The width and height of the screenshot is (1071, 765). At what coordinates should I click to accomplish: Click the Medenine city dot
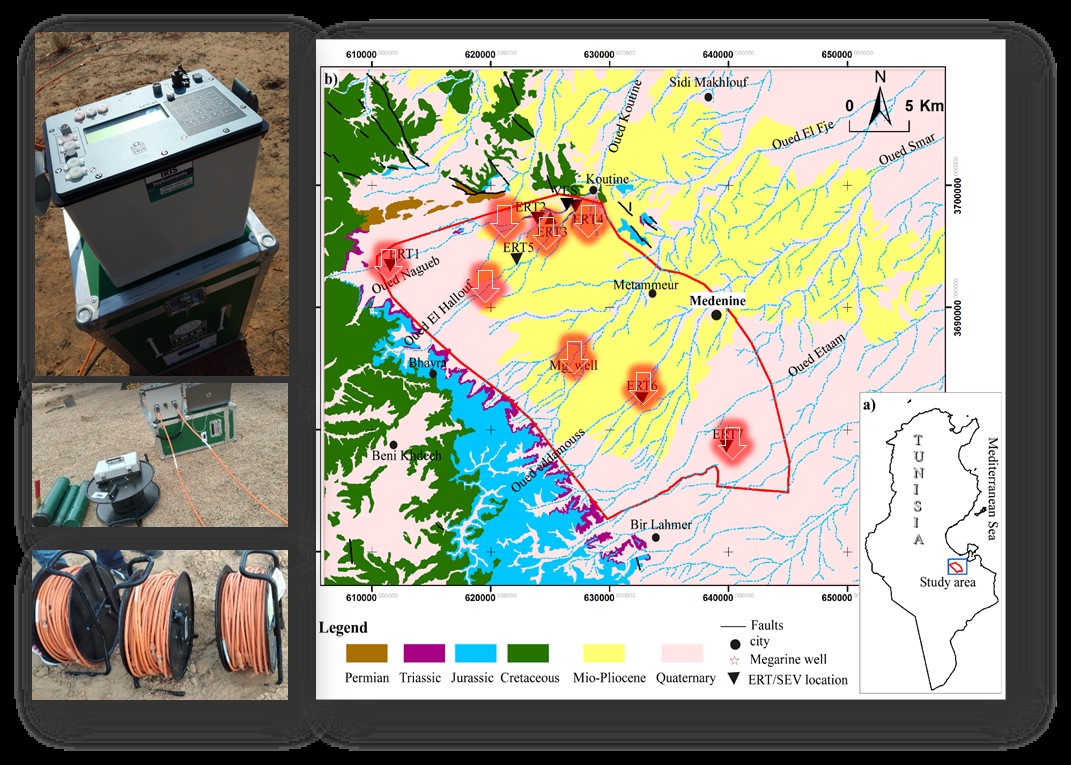(x=717, y=314)
